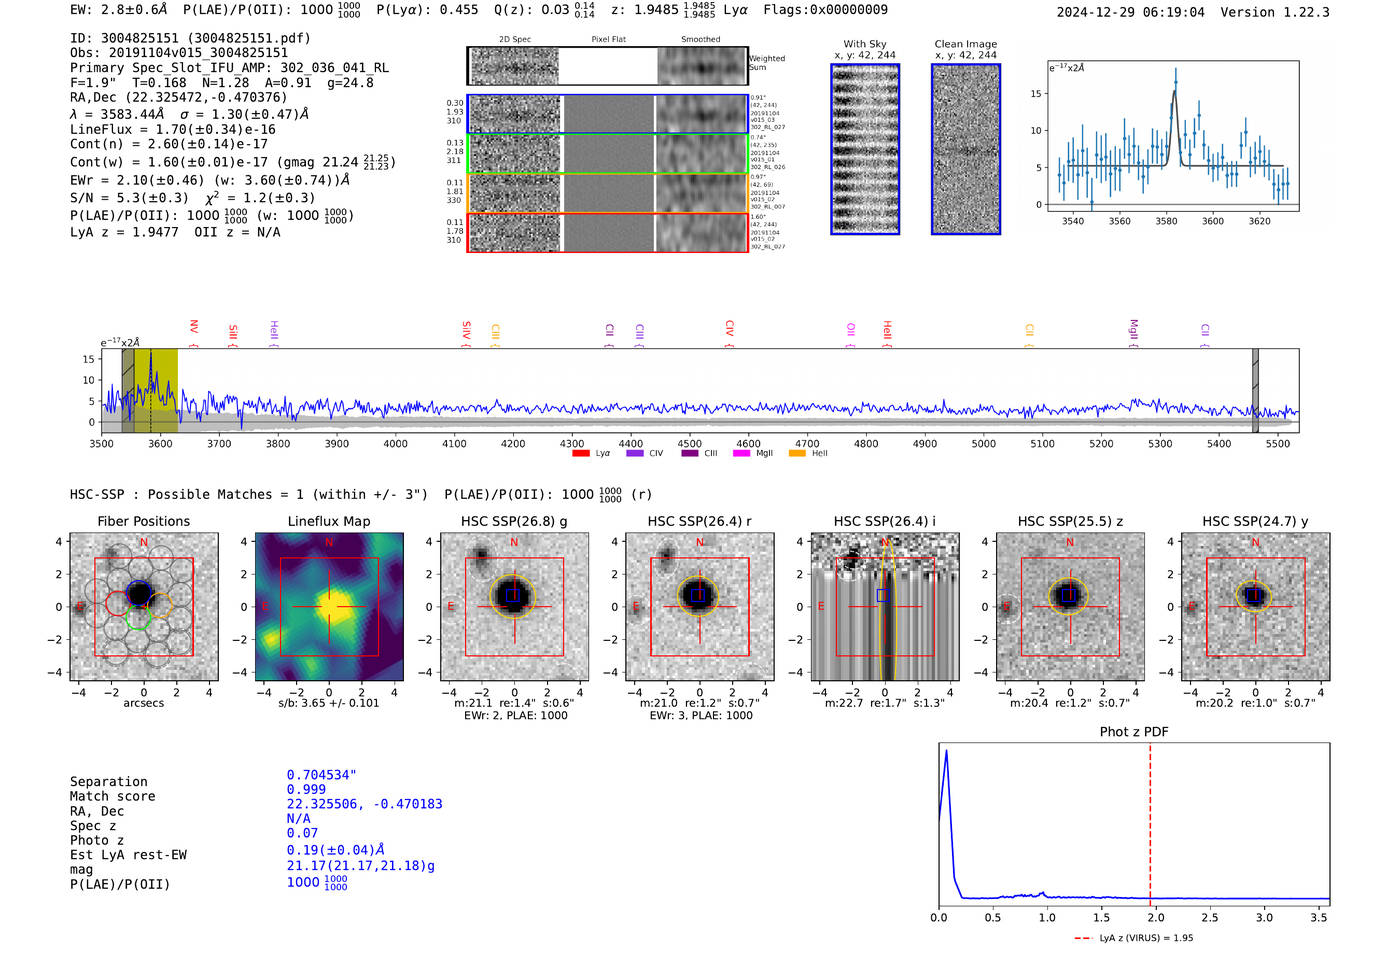Click the Lyα red legend swatch
1400x953 pixels.
pos(581,453)
